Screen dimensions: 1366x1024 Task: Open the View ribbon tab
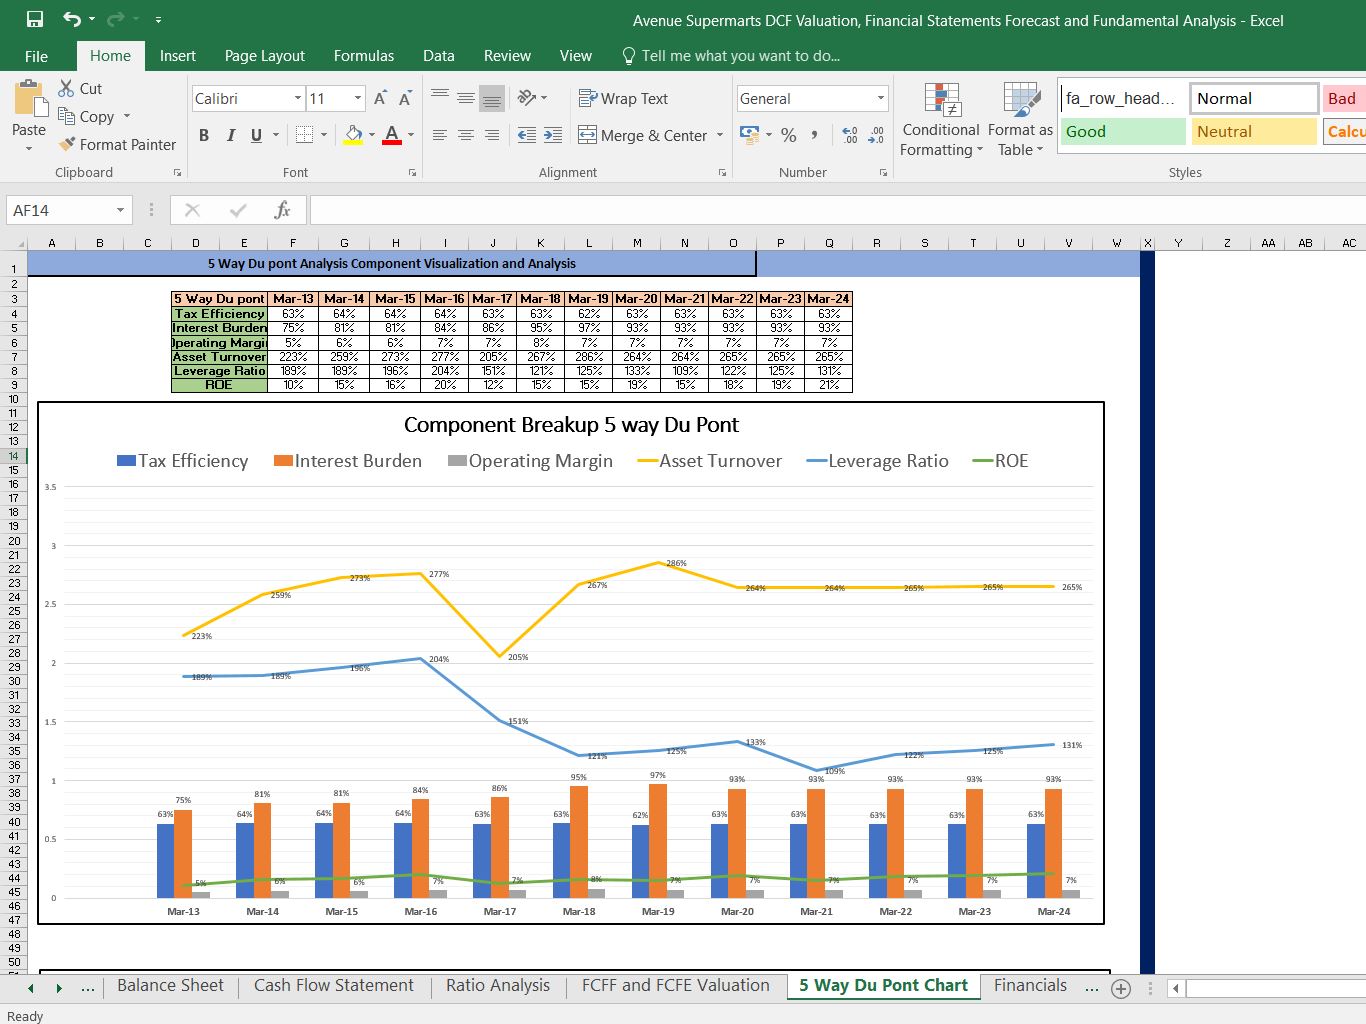click(576, 56)
